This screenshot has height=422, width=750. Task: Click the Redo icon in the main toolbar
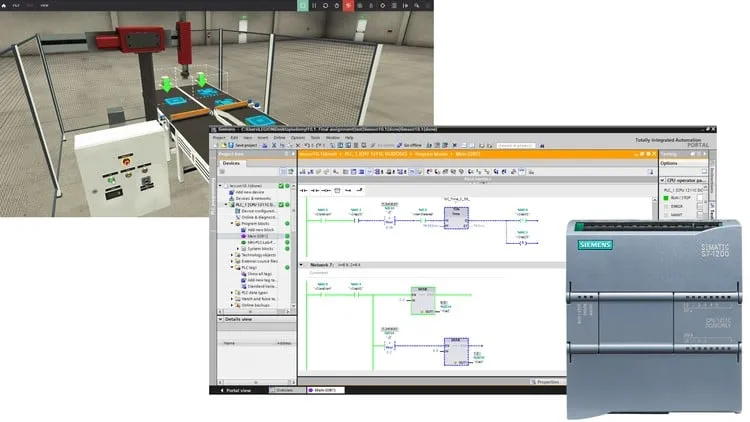[x=319, y=145]
